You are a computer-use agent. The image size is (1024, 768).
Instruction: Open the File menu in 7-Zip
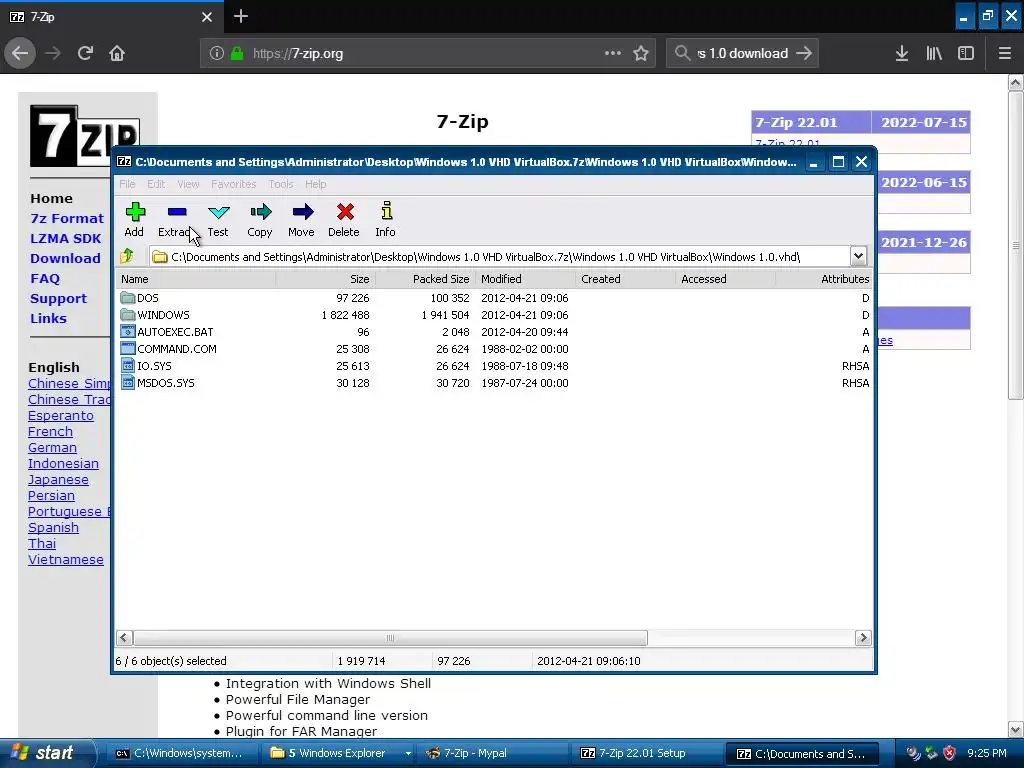click(127, 184)
